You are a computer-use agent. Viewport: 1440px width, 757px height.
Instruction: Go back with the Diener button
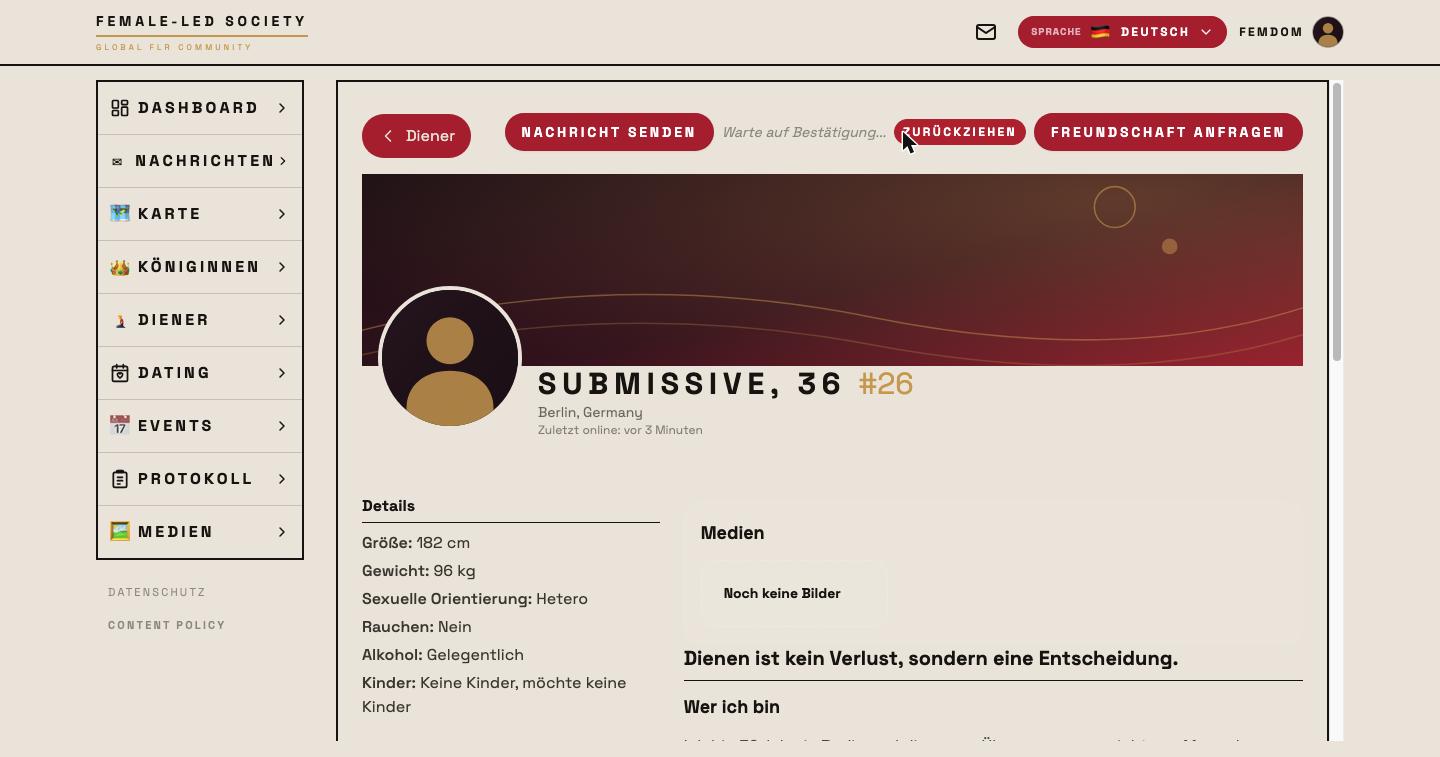point(416,136)
